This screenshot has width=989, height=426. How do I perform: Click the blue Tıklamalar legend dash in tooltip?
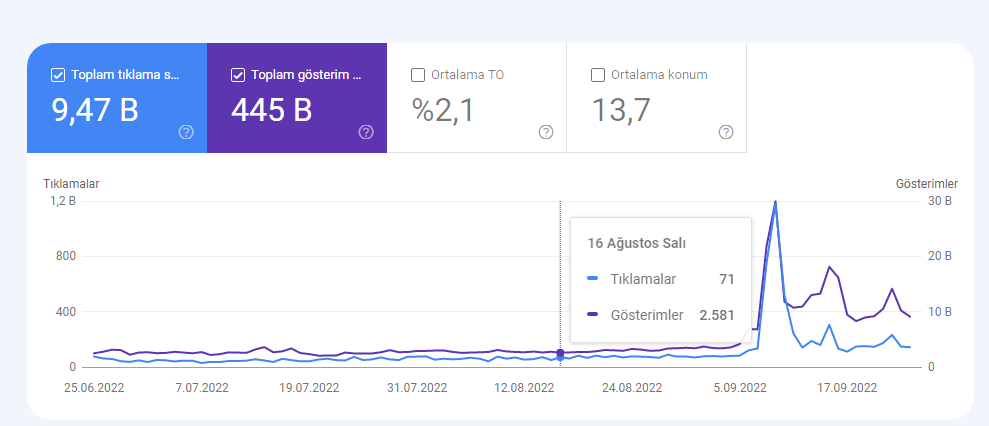[x=592, y=278]
